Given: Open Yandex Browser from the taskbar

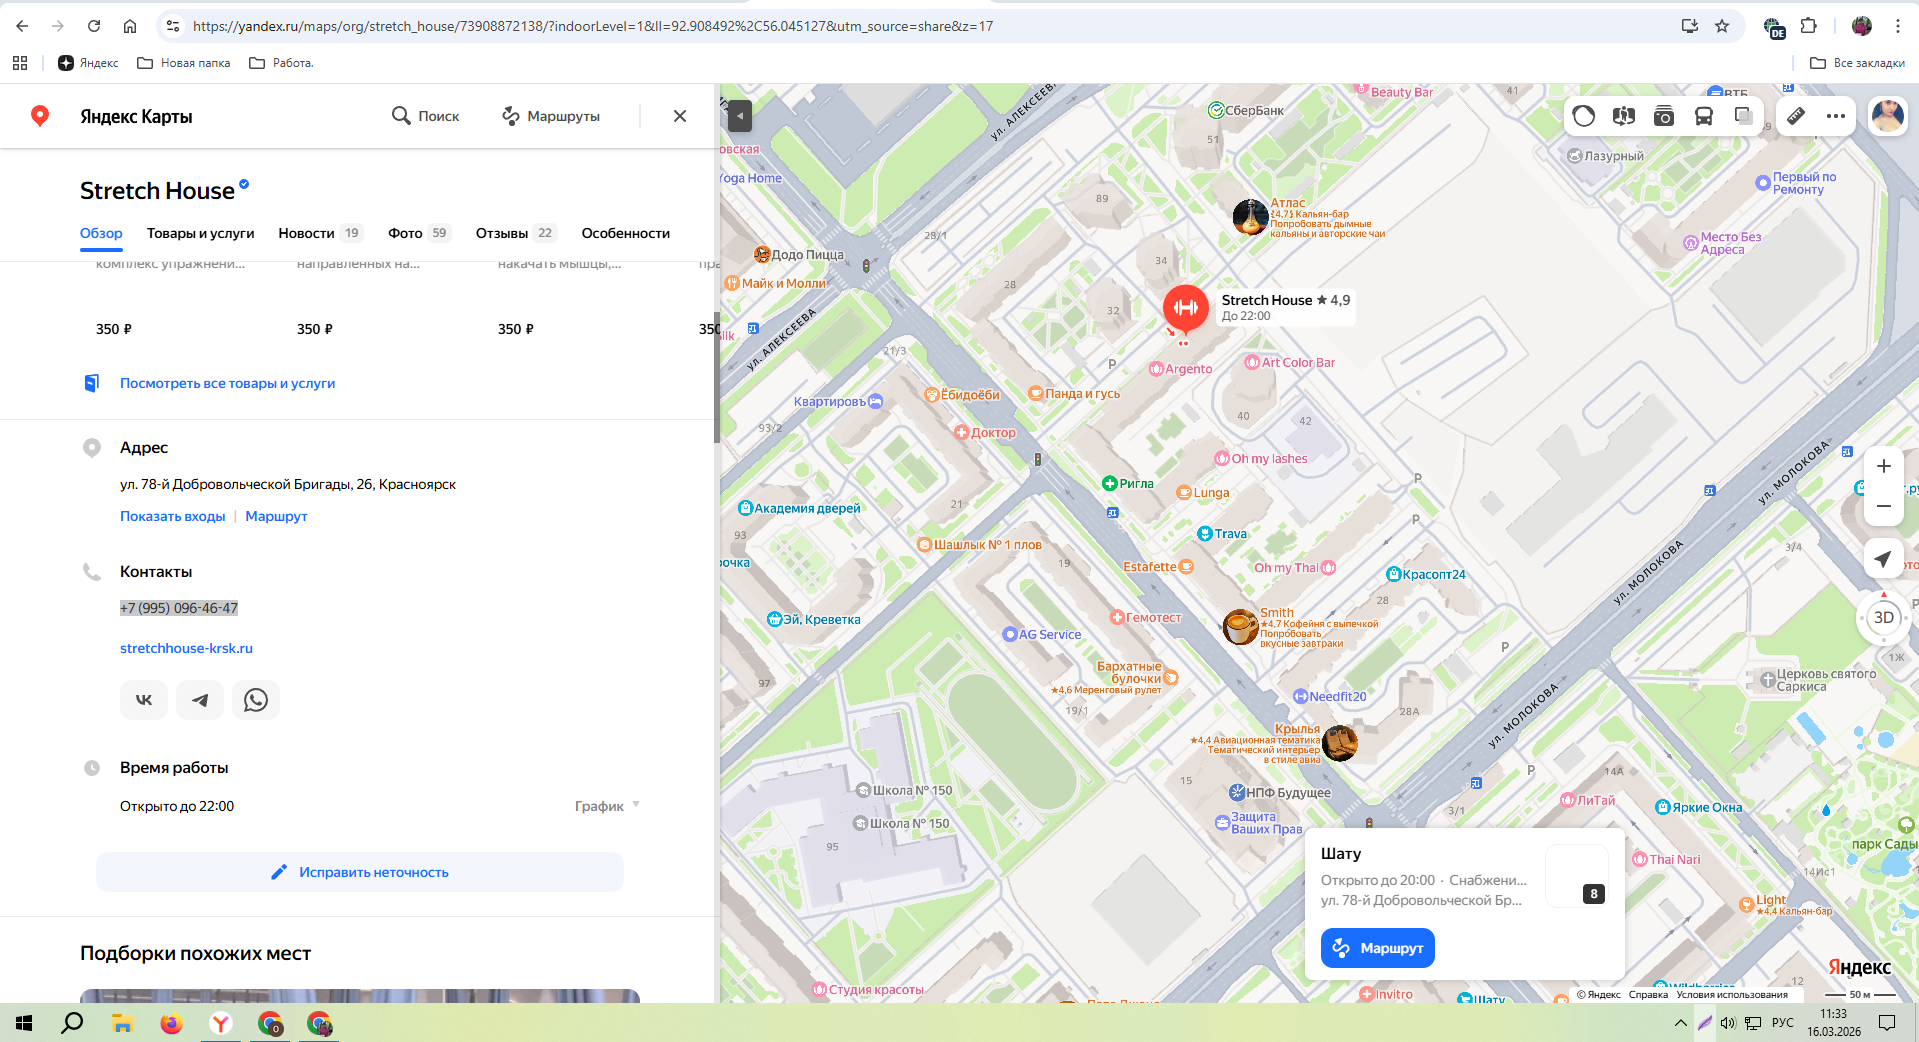Looking at the screenshot, I should point(221,1023).
